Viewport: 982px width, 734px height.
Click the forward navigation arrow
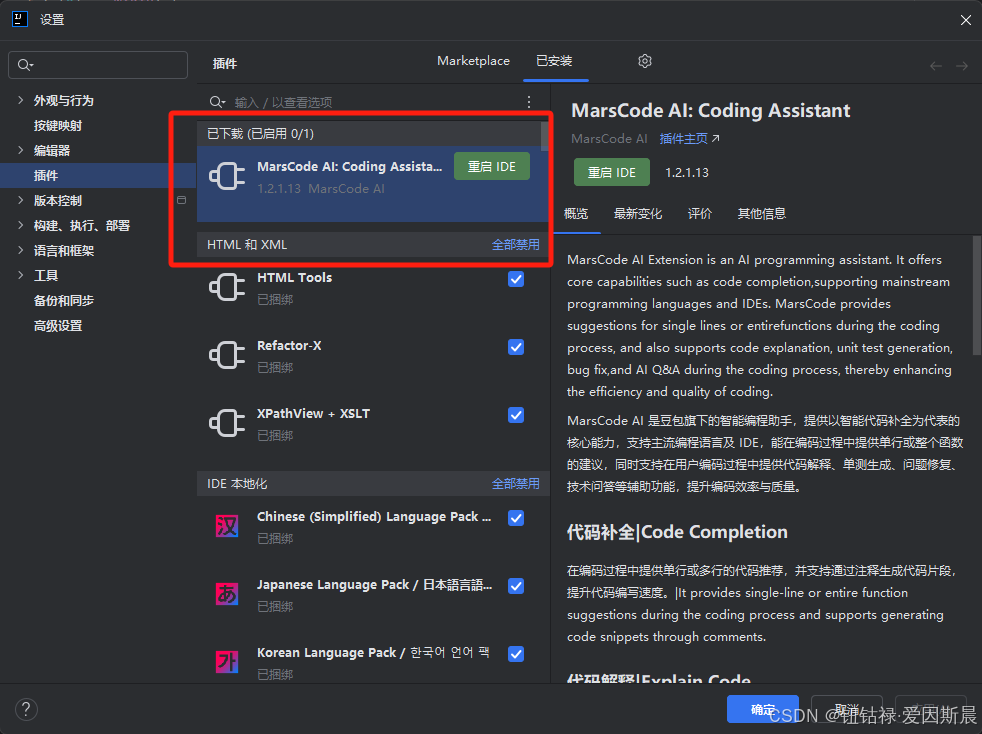coord(962,66)
